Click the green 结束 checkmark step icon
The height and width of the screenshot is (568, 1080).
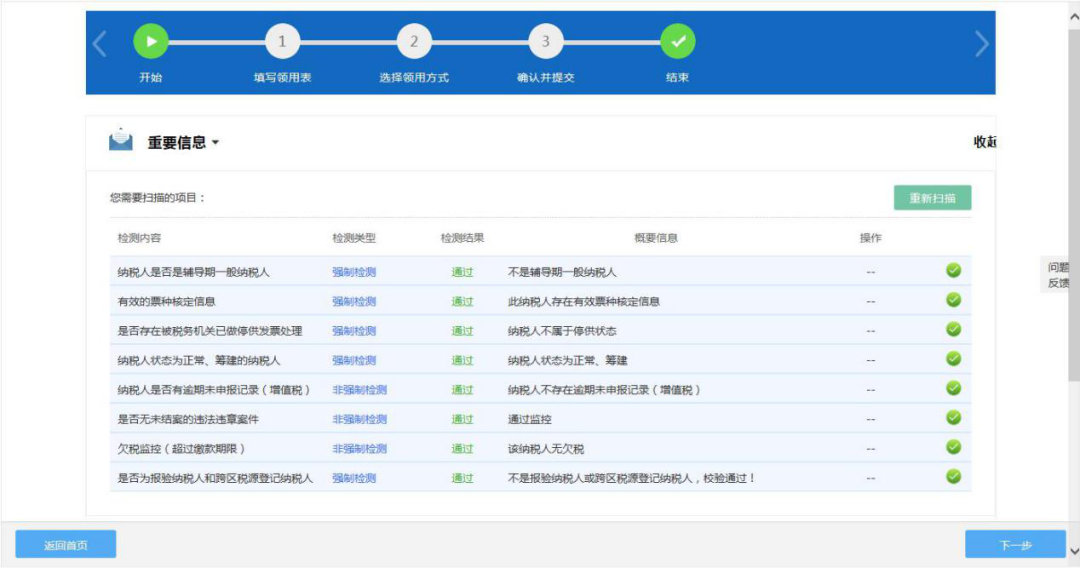coord(678,41)
